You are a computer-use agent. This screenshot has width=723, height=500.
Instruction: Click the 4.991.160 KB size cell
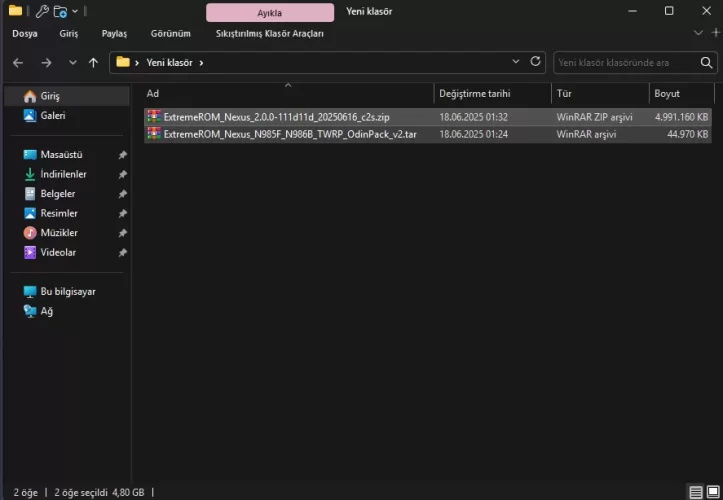click(x=682, y=117)
